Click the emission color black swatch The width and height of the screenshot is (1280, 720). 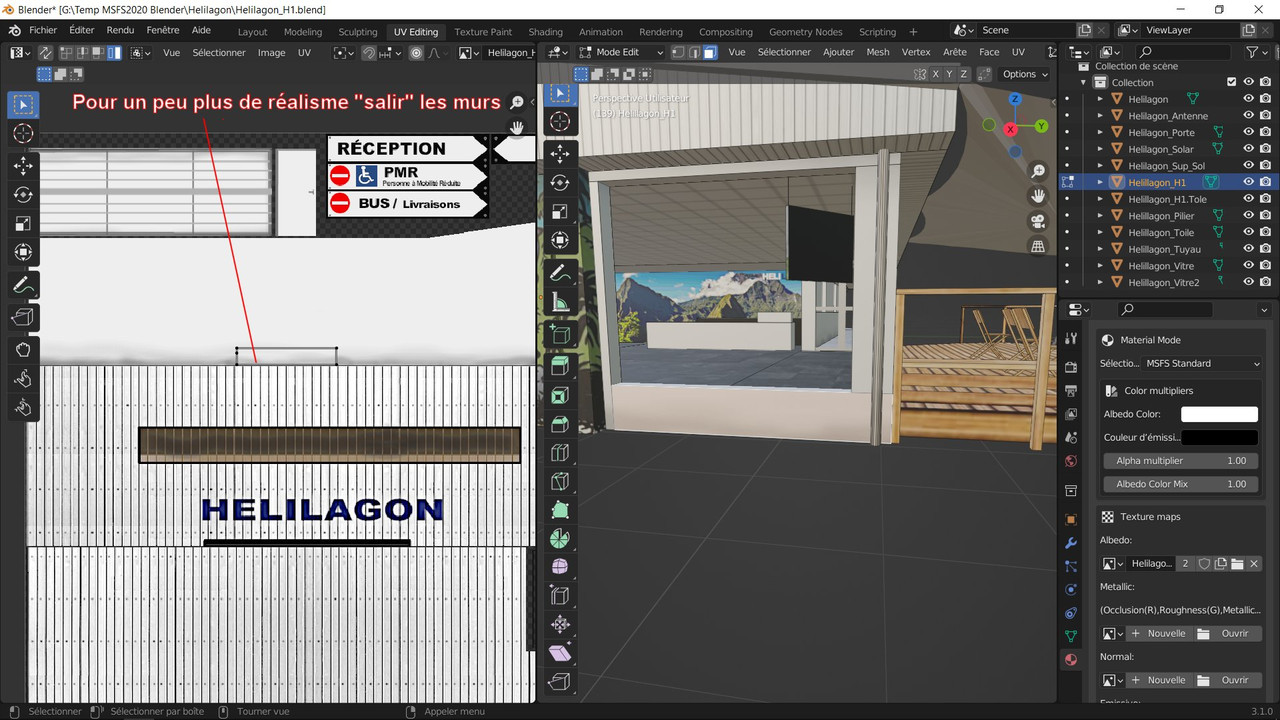click(1219, 438)
